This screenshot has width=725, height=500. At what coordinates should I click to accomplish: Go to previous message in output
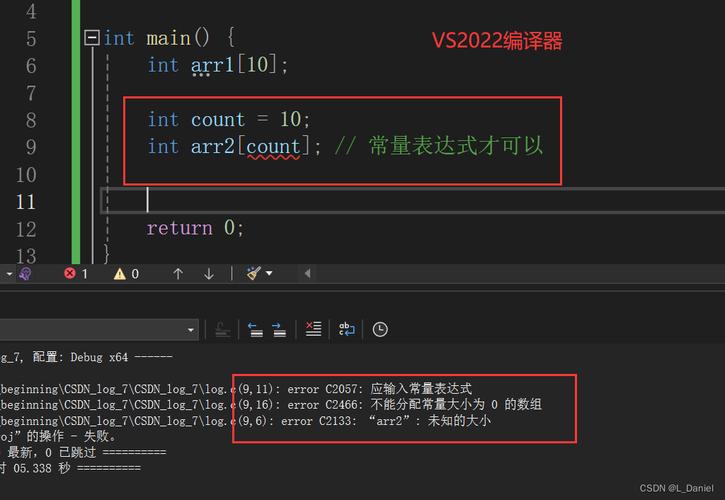click(x=255, y=330)
